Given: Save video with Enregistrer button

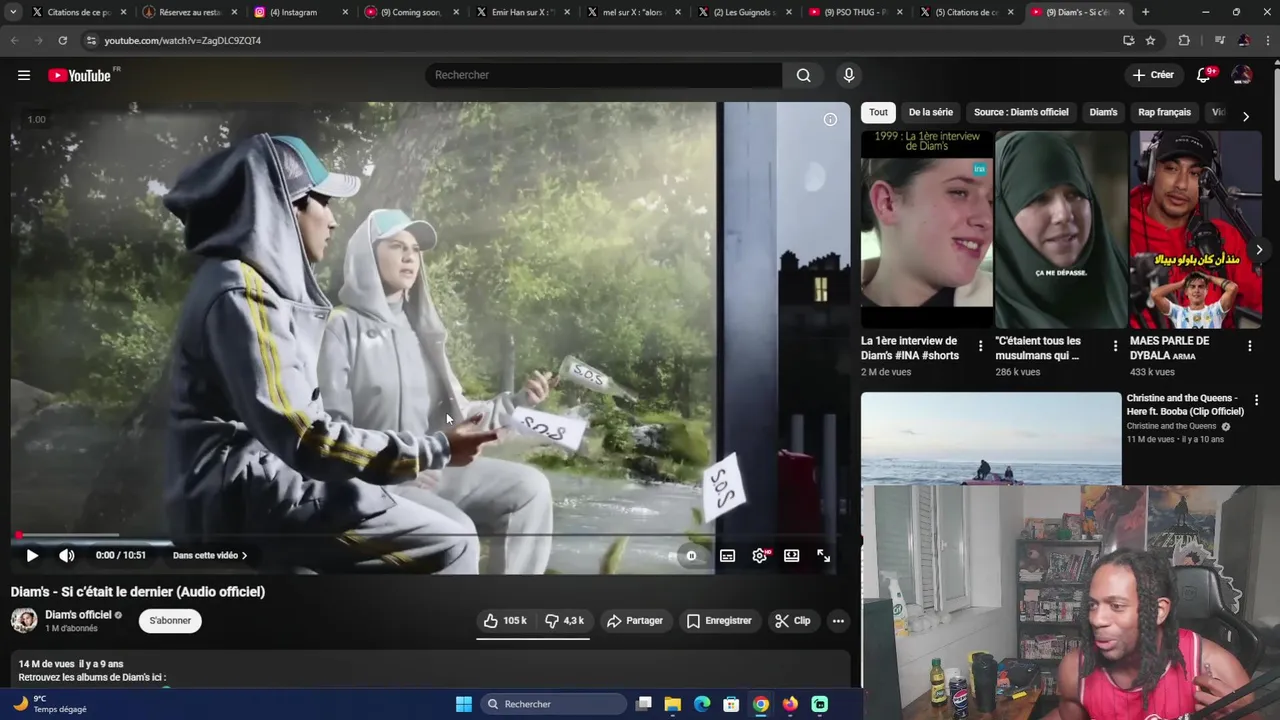Looking at the screenshot, I should click(x=719, y=621).
